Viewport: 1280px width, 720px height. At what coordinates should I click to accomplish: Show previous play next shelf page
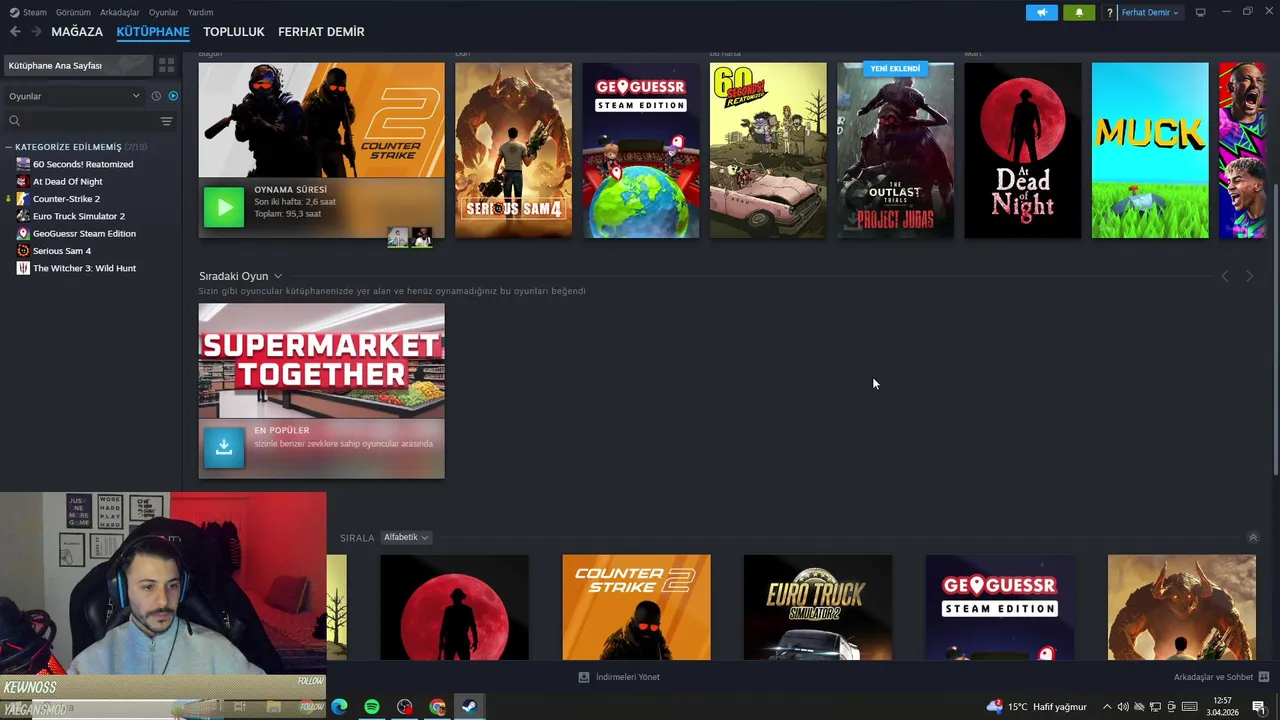[x=1225, y=276]
